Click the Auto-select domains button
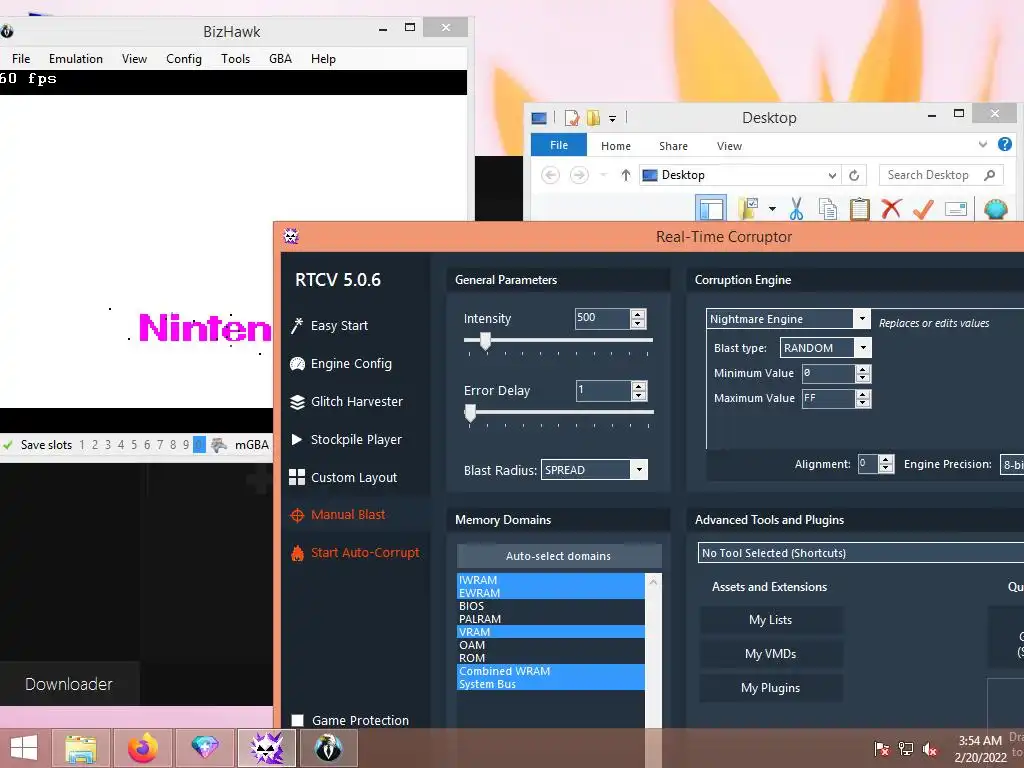The height and width of the screenshot is (768, 1024). coord(559,556)
